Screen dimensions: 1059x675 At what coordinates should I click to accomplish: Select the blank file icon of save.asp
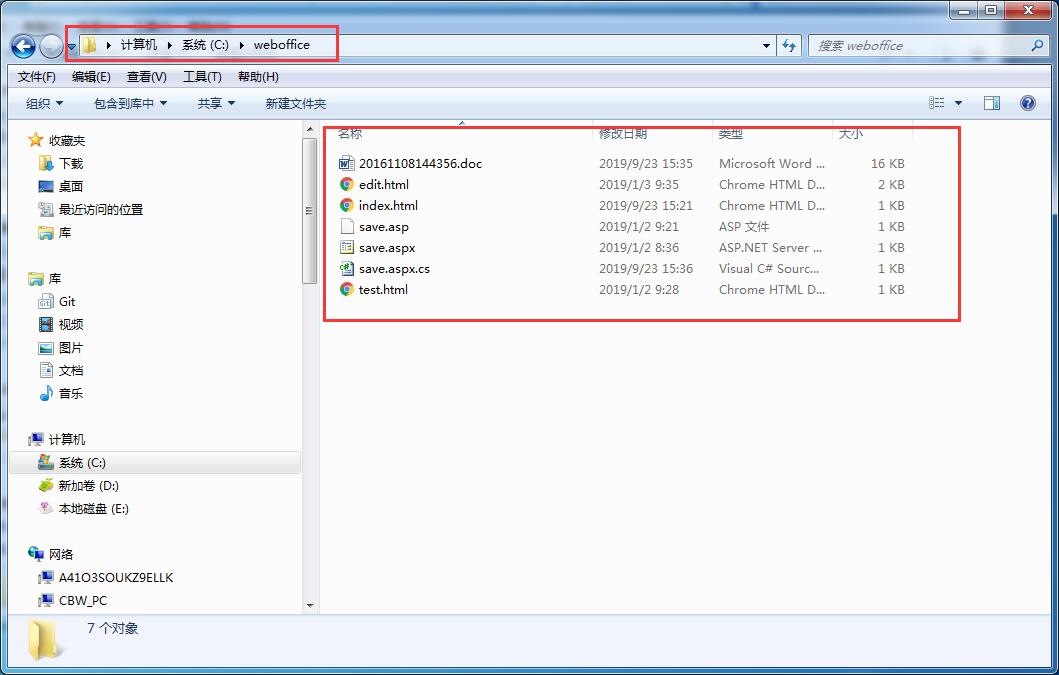(x=346, y=226)
